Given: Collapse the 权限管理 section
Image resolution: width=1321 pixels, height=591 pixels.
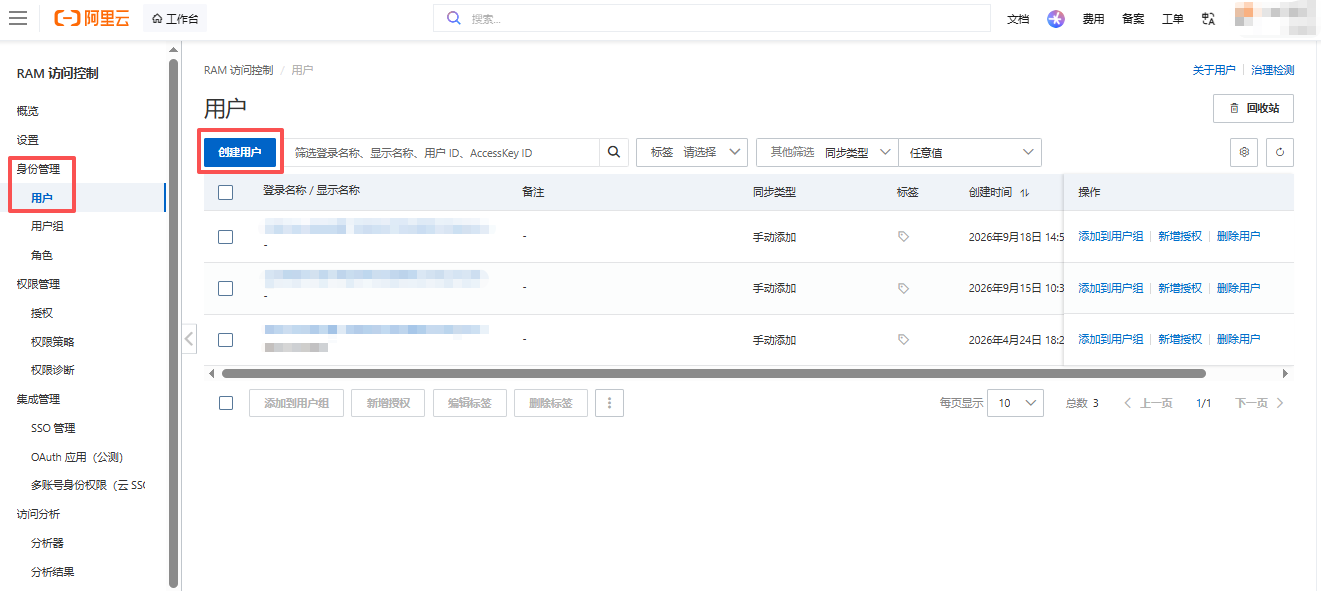Looking at the screenshot, I should click(x=38, y=284).
